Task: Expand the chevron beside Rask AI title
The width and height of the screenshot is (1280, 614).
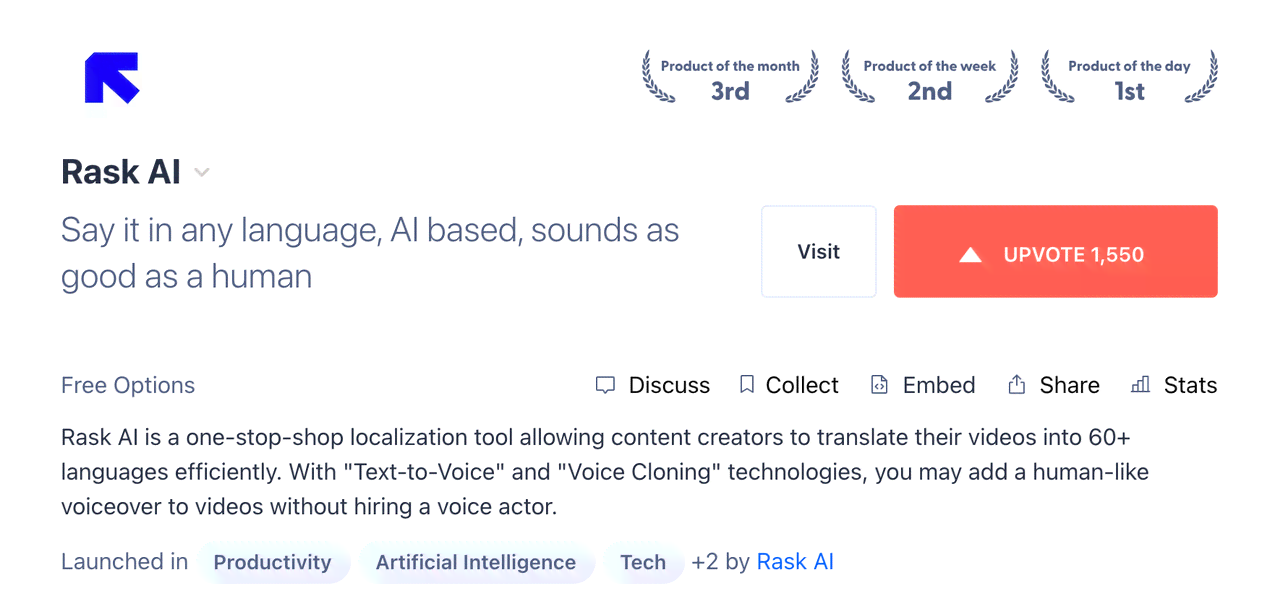Action: click(202, 173)
